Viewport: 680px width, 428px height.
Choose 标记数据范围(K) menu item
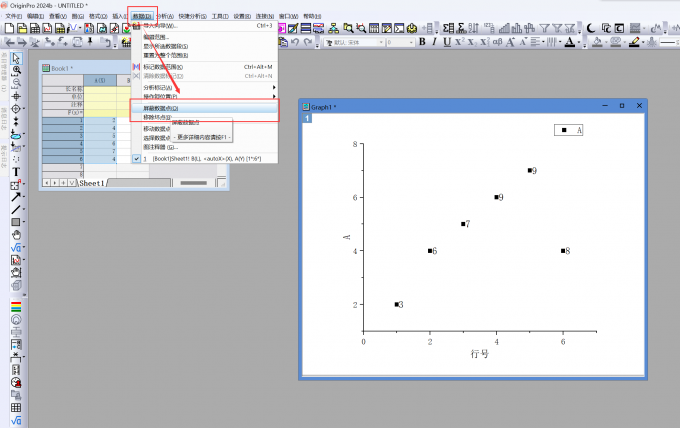(x=204, y=67)
